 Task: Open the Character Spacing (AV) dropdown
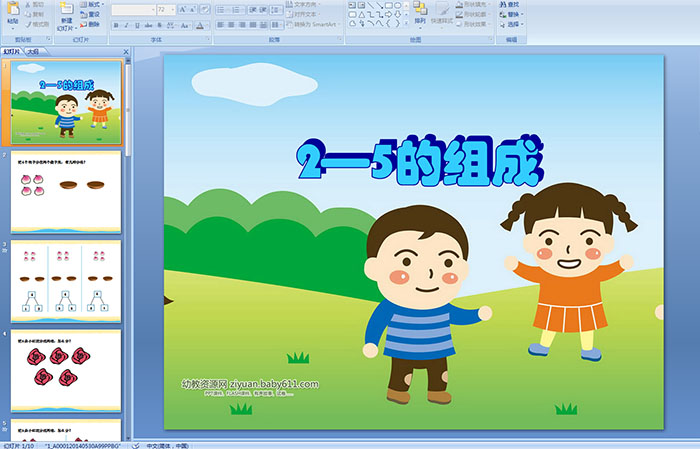[172, 25]
